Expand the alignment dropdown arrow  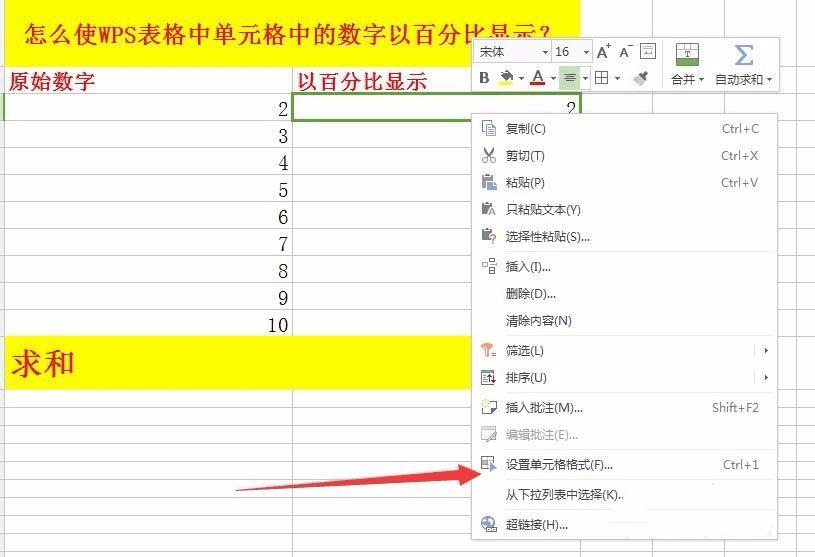pos(585,78)
